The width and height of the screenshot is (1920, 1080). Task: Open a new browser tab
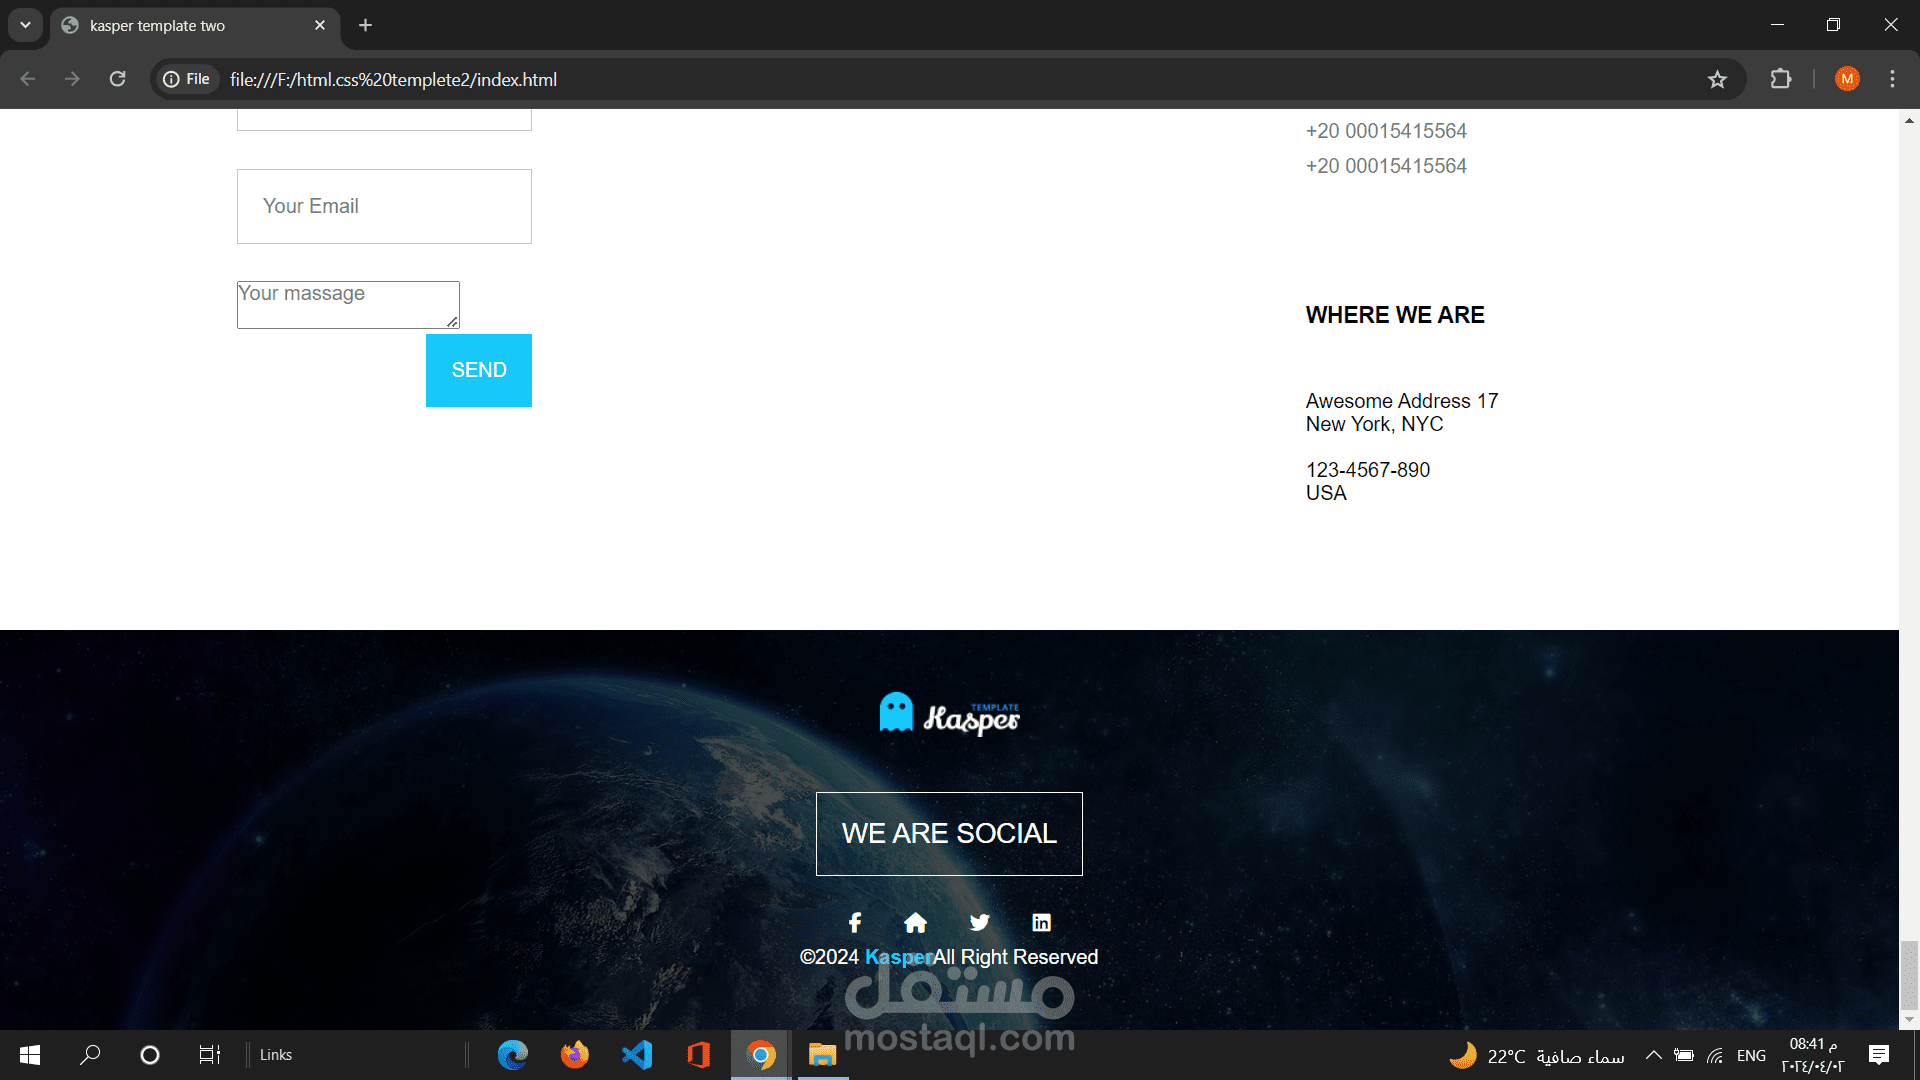[365, 25]
